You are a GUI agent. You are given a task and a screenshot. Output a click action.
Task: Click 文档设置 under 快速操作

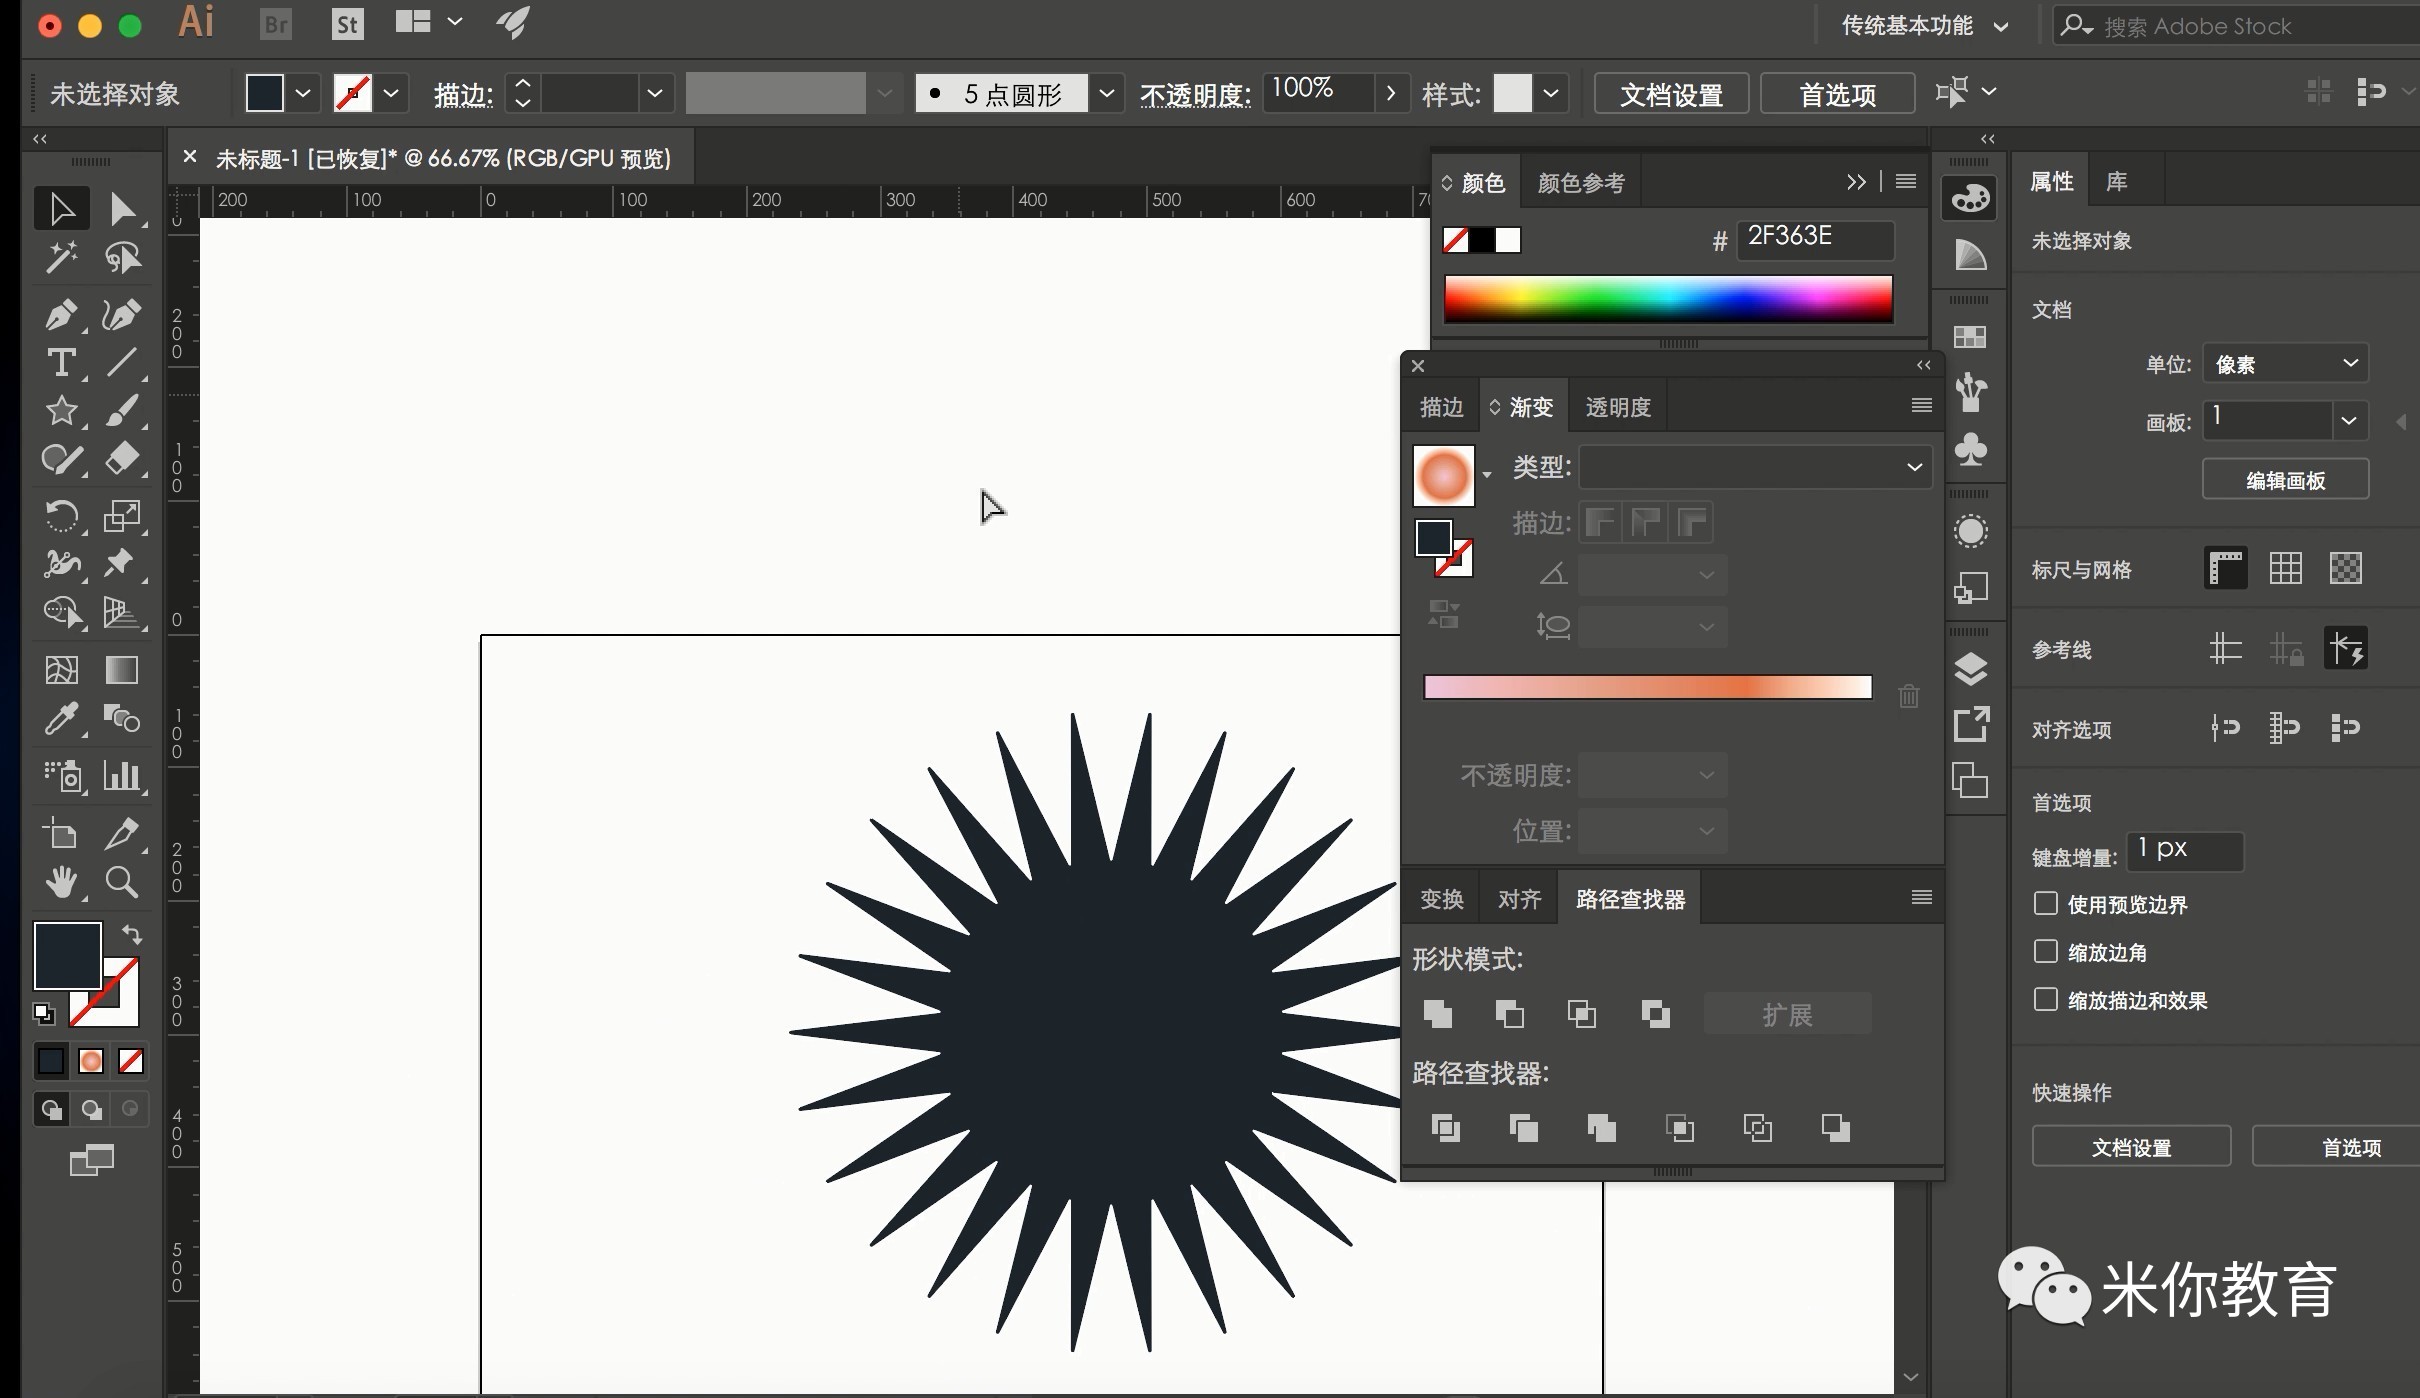click(x=2131, y=1147)
